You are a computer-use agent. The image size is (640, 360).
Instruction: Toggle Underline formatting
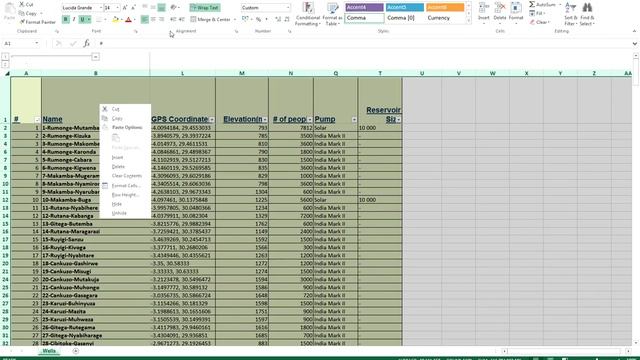click(x=82, y=19)
